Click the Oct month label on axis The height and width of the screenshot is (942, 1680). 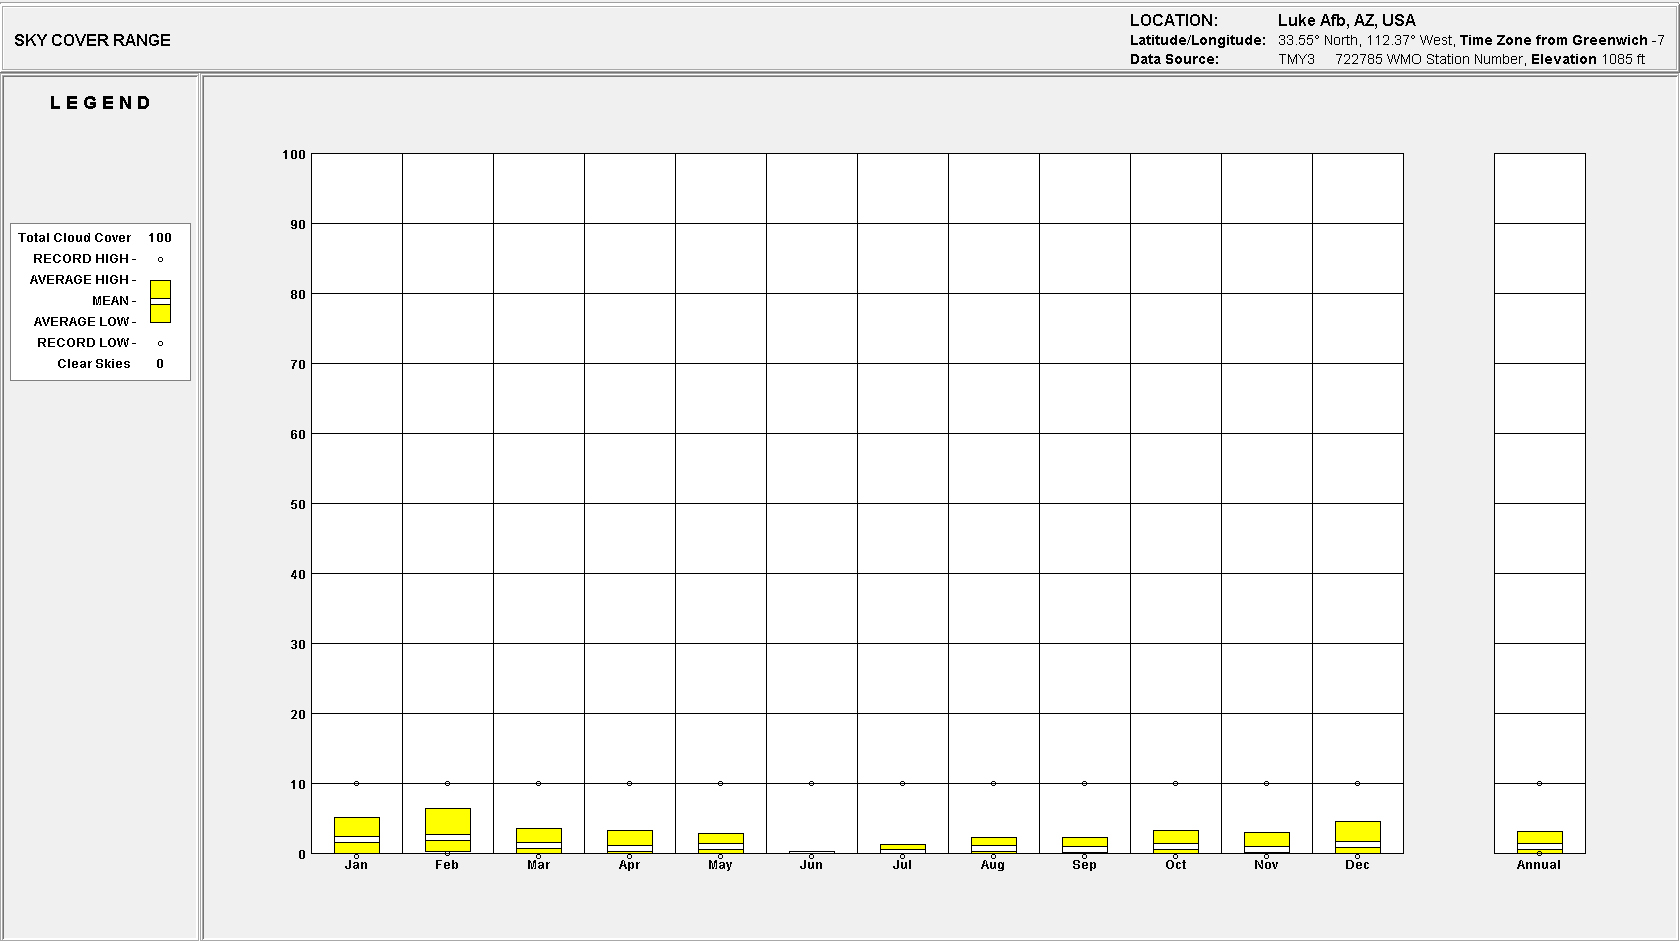click(x=1175, y=865)
